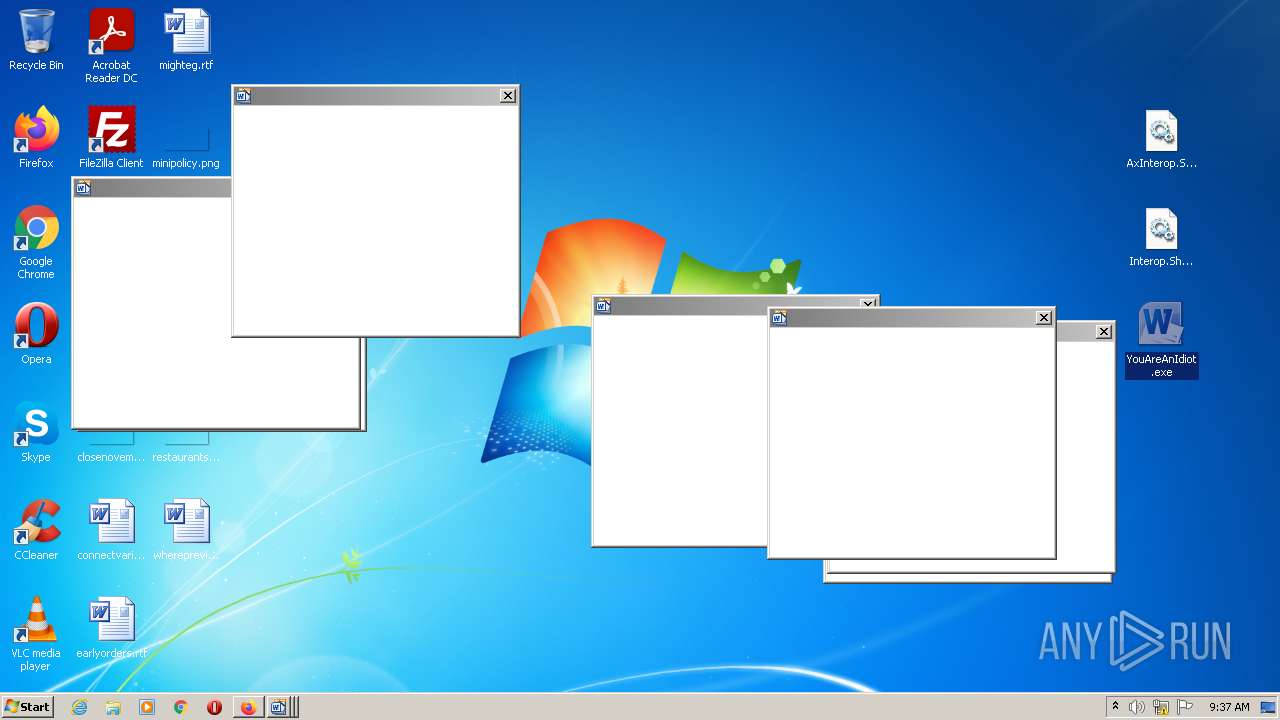Click the title icon of the middle-right popup

coord(603,306)
